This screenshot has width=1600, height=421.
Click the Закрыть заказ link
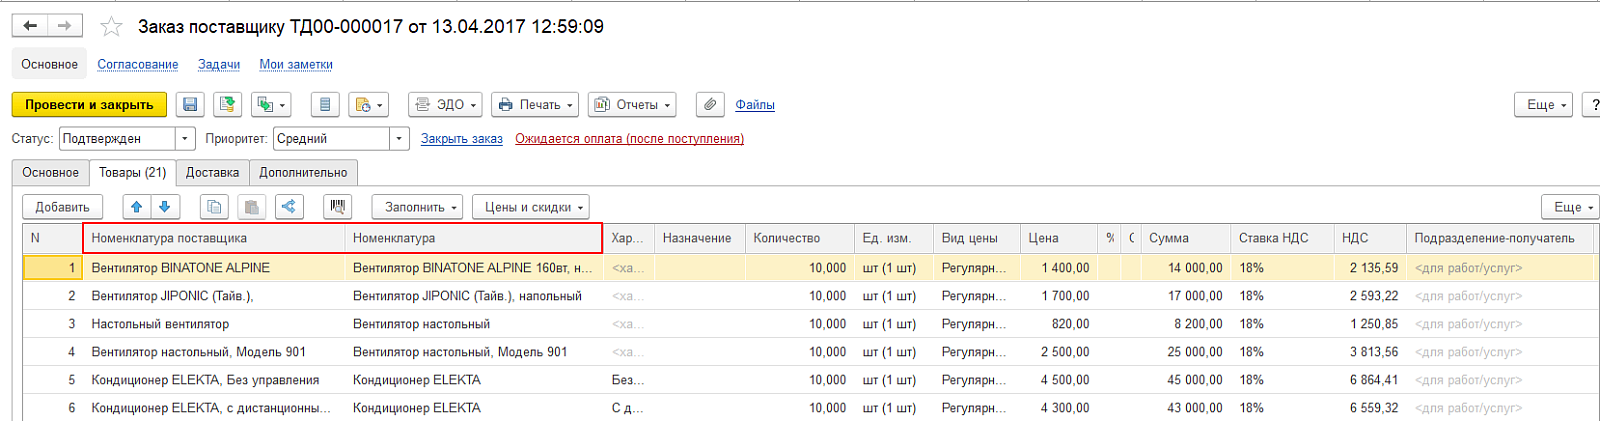click(x=461, y=139)
